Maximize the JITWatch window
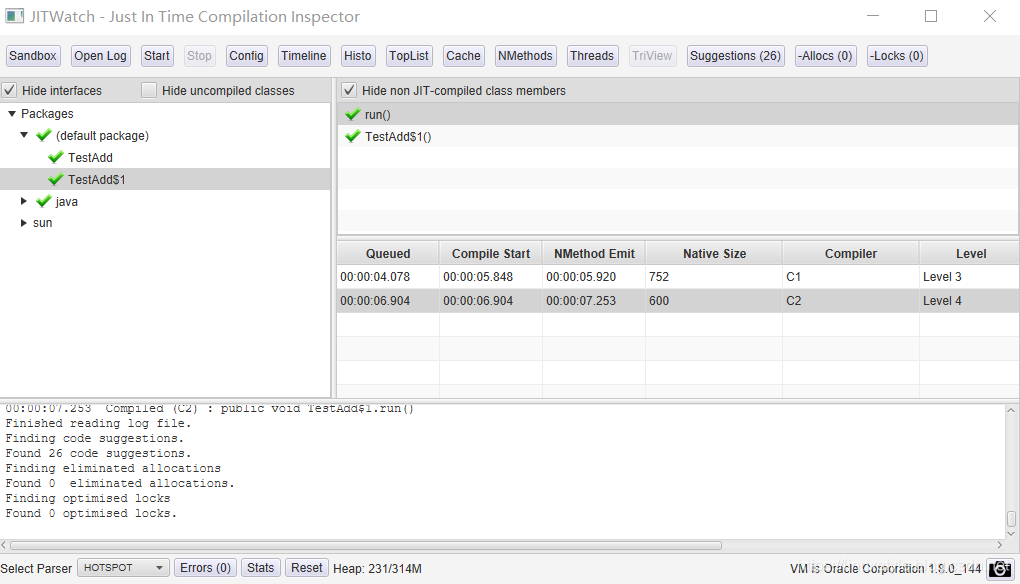This screenshot has width=1020, height=584. pyautogui.click(x=931, y=16)
